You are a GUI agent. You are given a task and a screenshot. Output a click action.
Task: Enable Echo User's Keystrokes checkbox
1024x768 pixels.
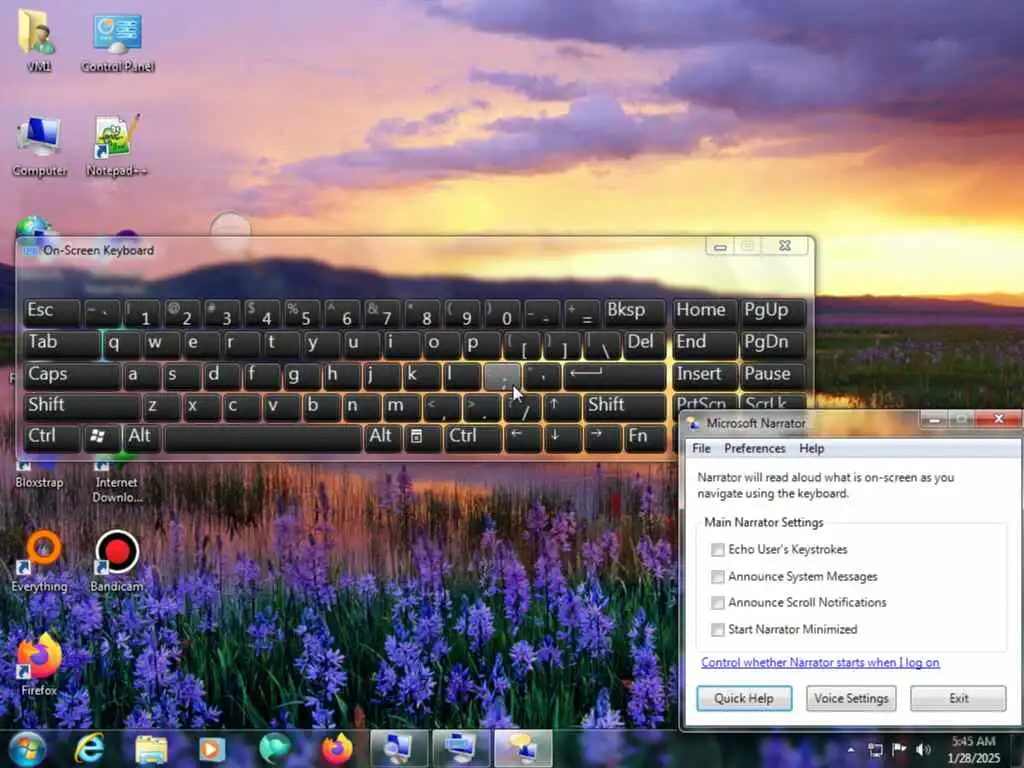pyautogui.click(x=718, y=550)
